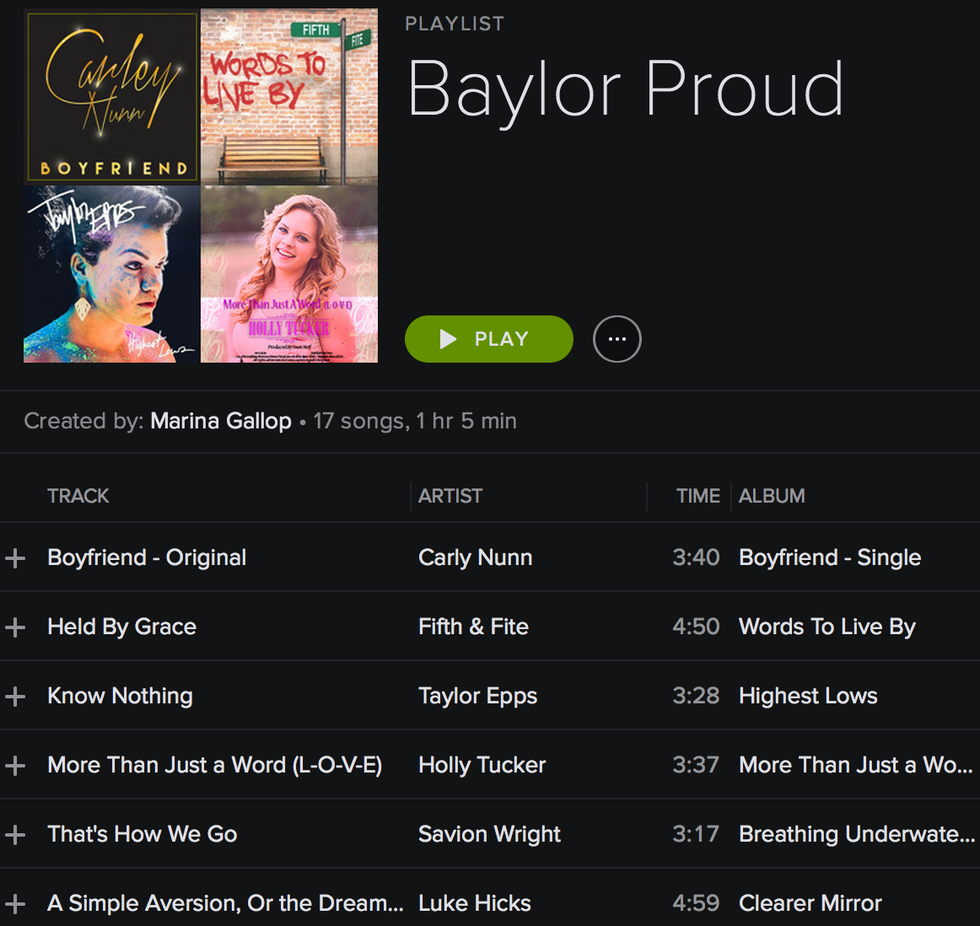Open Marina Gallop's profile link
The height and width of the screenshot is (926, 980).
[x=221, y=421]
